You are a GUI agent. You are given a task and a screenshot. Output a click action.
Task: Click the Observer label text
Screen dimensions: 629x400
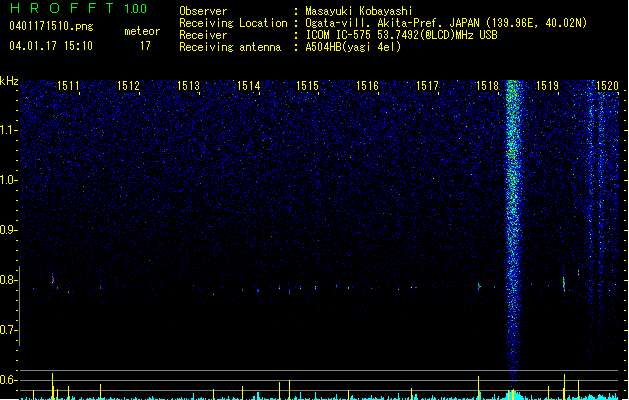(x=203, y=11)
